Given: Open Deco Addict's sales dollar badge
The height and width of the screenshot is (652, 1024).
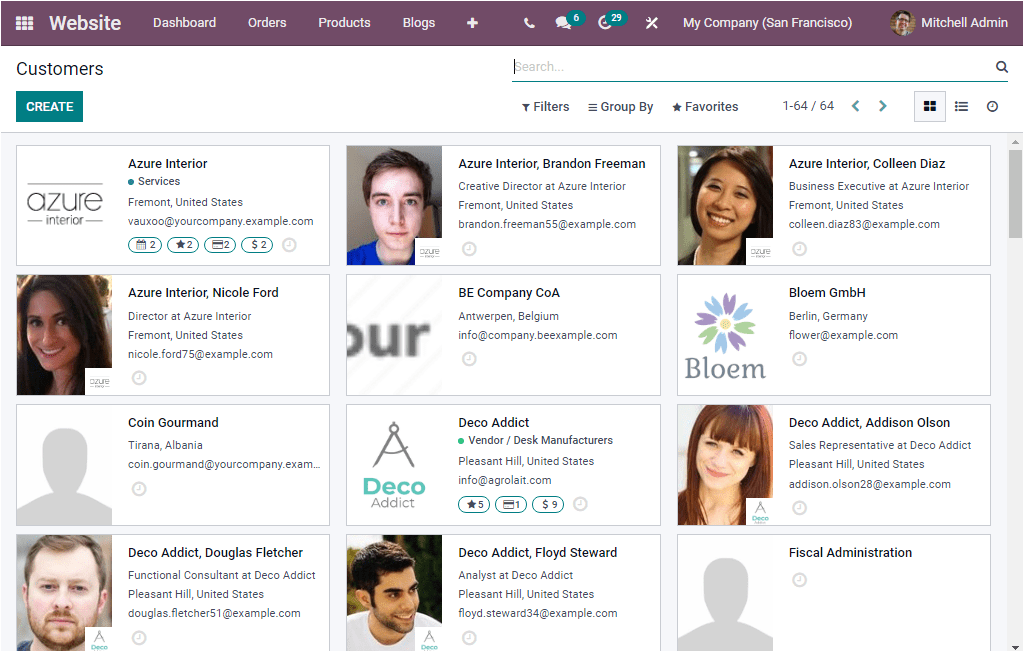Looking at the screenshot, I should tap(547, 504).
